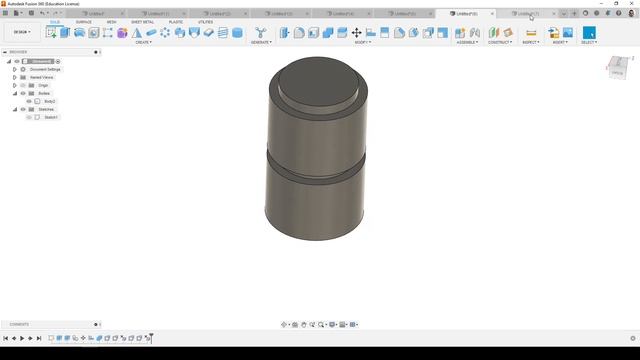640x360 pixels.
Task: Open the Create dropdown menu
Action: [x=143, y=42]
